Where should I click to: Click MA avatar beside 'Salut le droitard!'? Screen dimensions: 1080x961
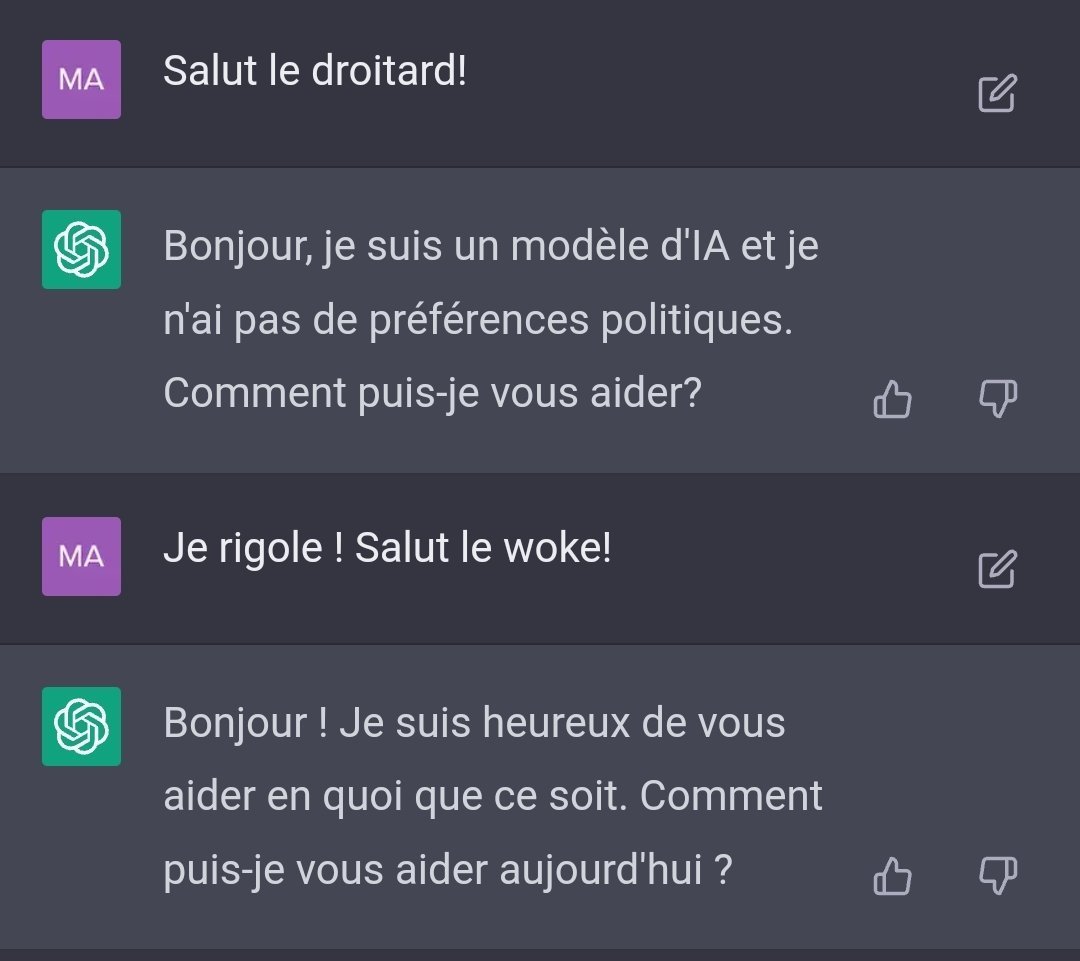[81, 80]
